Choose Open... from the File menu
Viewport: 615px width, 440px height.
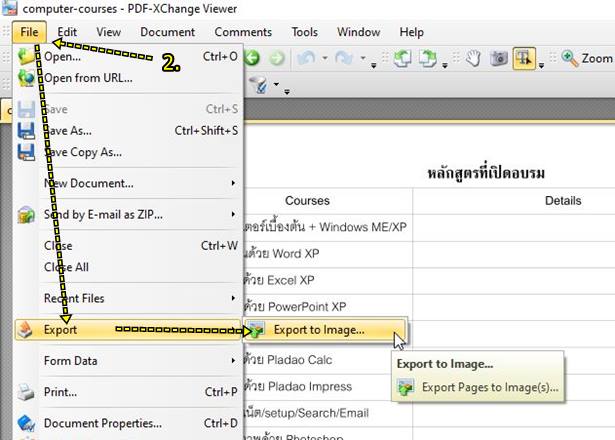(128, 56)
